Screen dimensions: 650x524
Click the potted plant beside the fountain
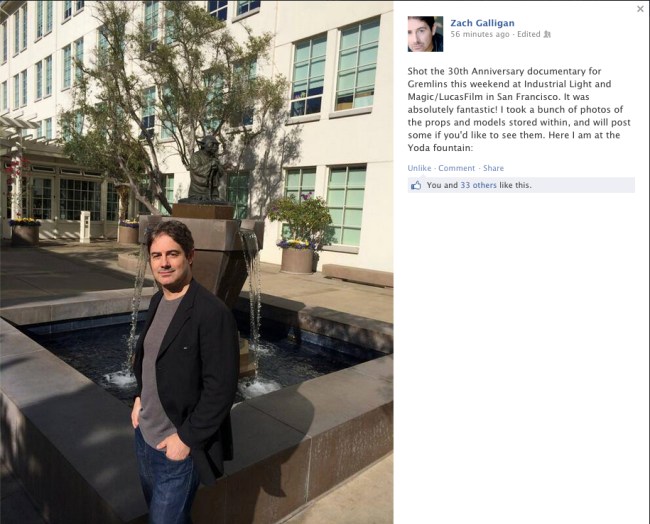pyautogui.click(x=299, y=234)
